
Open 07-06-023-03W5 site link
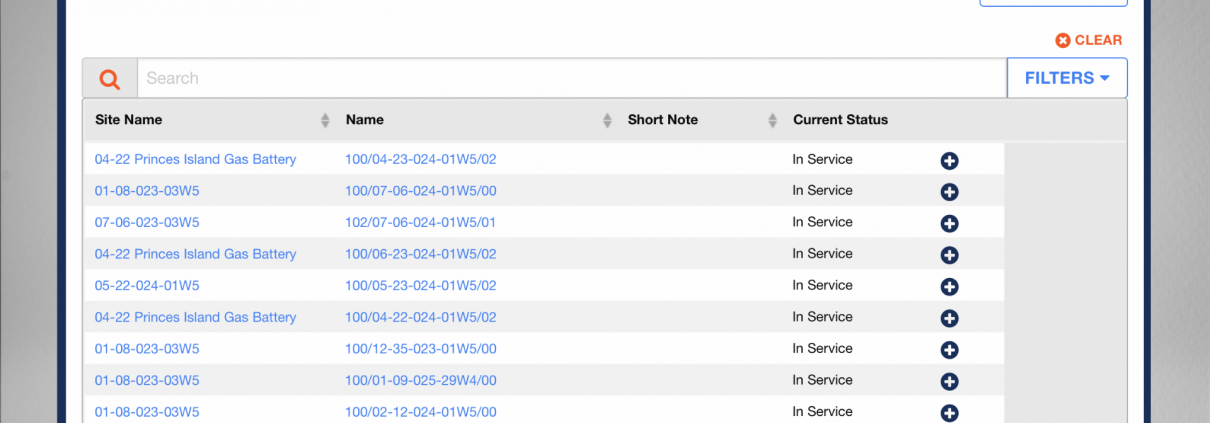147,222
